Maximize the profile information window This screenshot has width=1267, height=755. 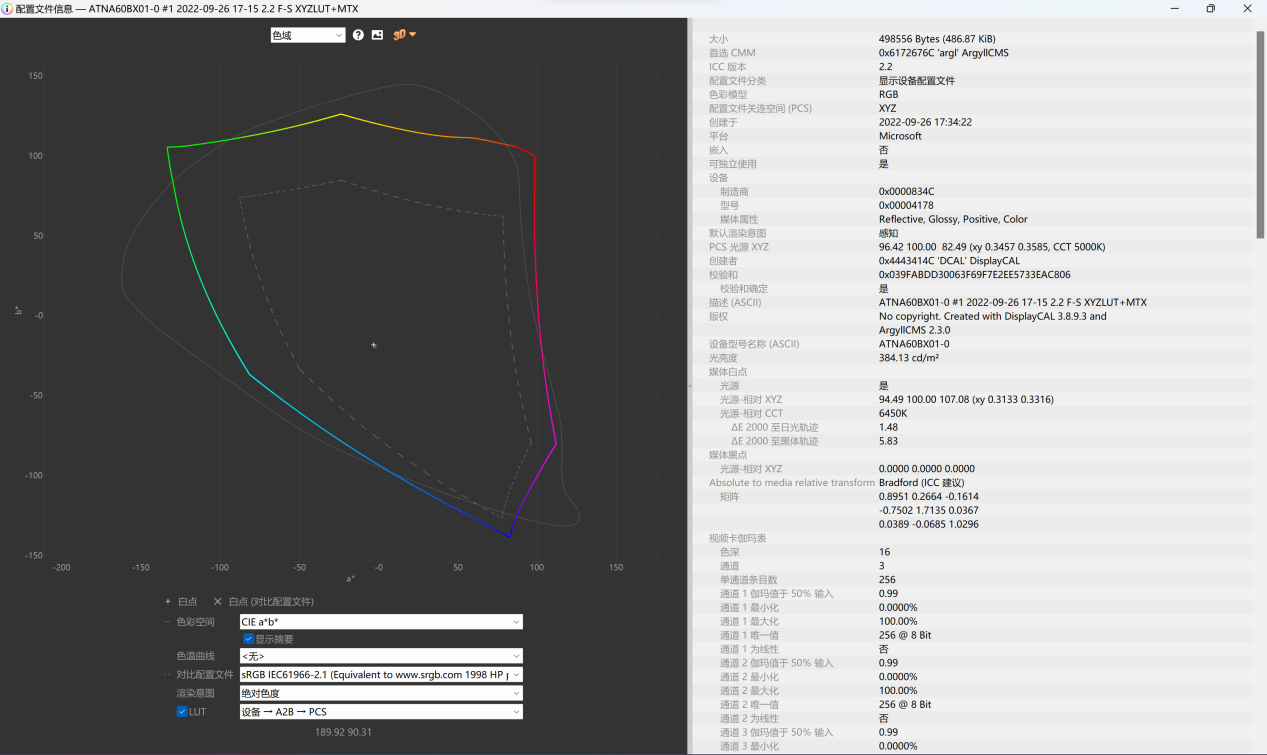(x=1210, y=8)
